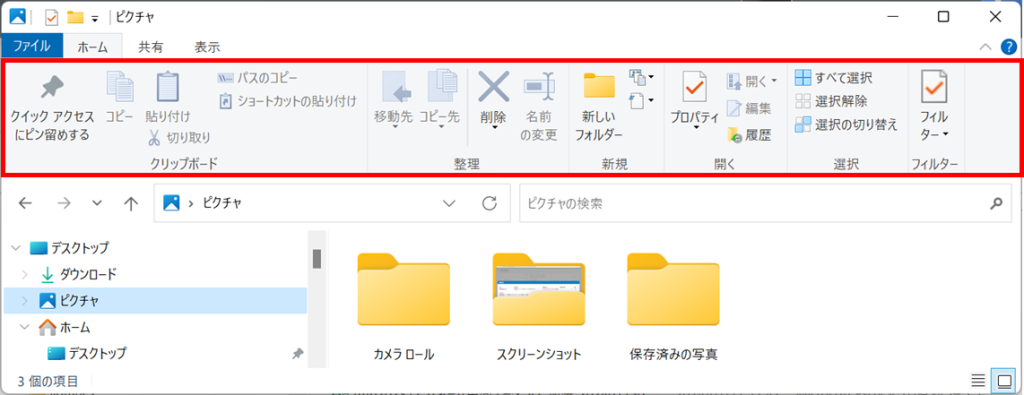Switch to the 表示 tab
The image size is (1024, 395).
208,46
